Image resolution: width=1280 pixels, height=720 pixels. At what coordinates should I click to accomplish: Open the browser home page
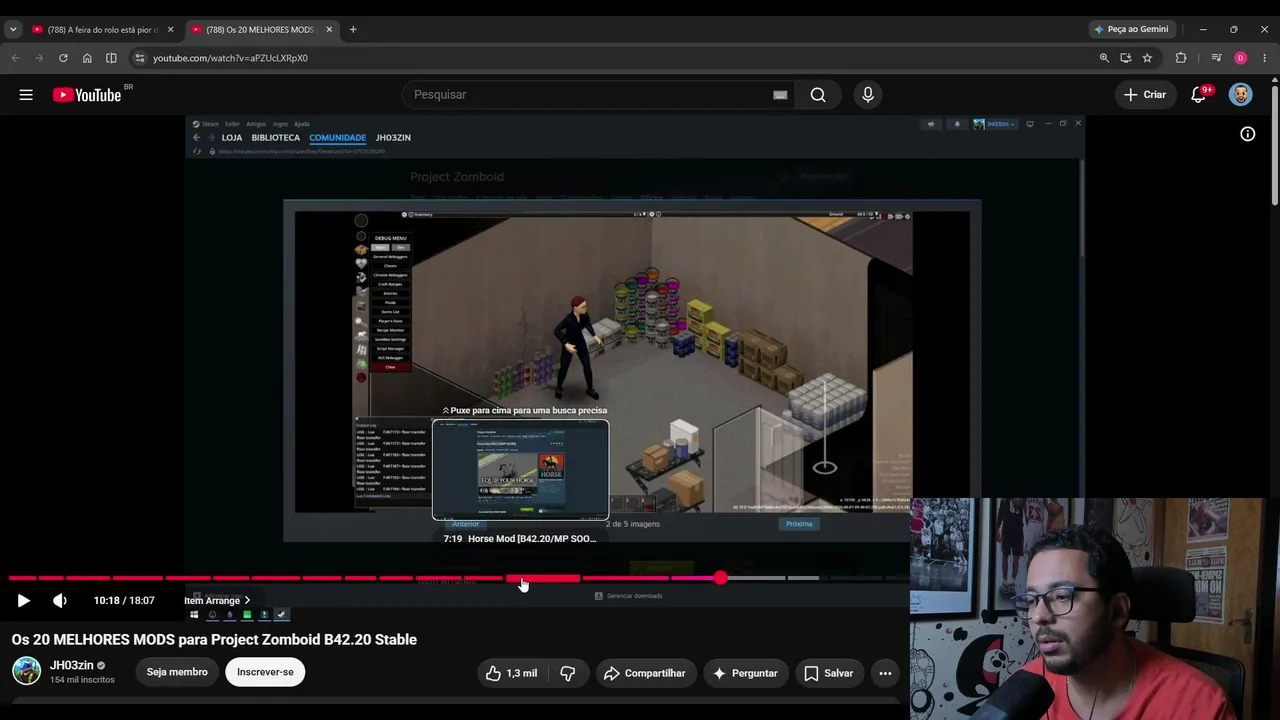click(x=87, y=58)
